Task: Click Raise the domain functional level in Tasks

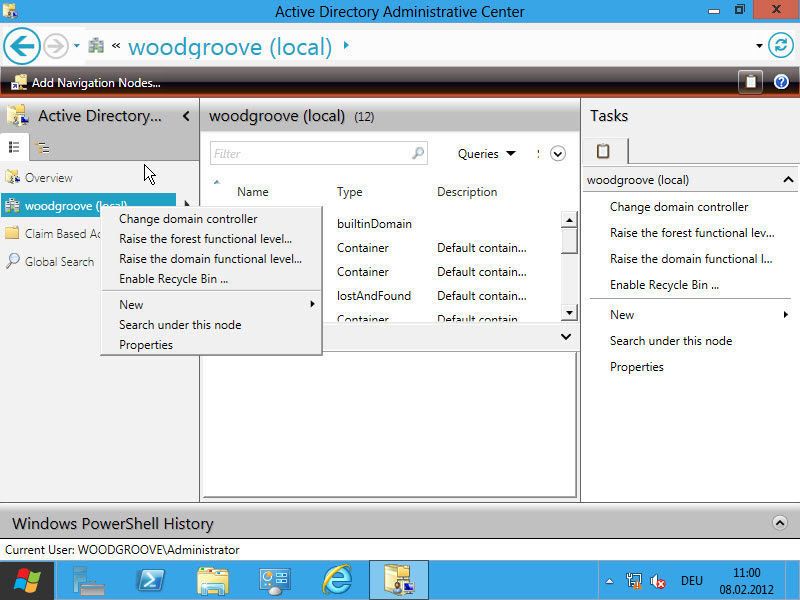Action: 691,259
